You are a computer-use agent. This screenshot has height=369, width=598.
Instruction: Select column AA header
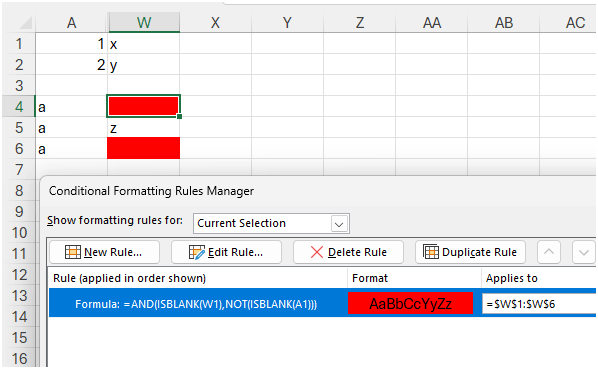[x=431, y=22]
